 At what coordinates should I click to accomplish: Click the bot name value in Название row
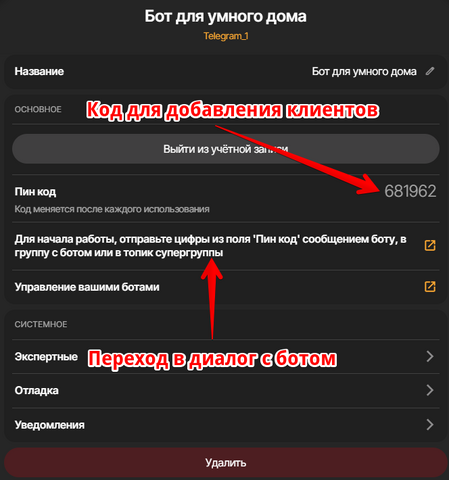pyautogui.click(x=364, y=71)
